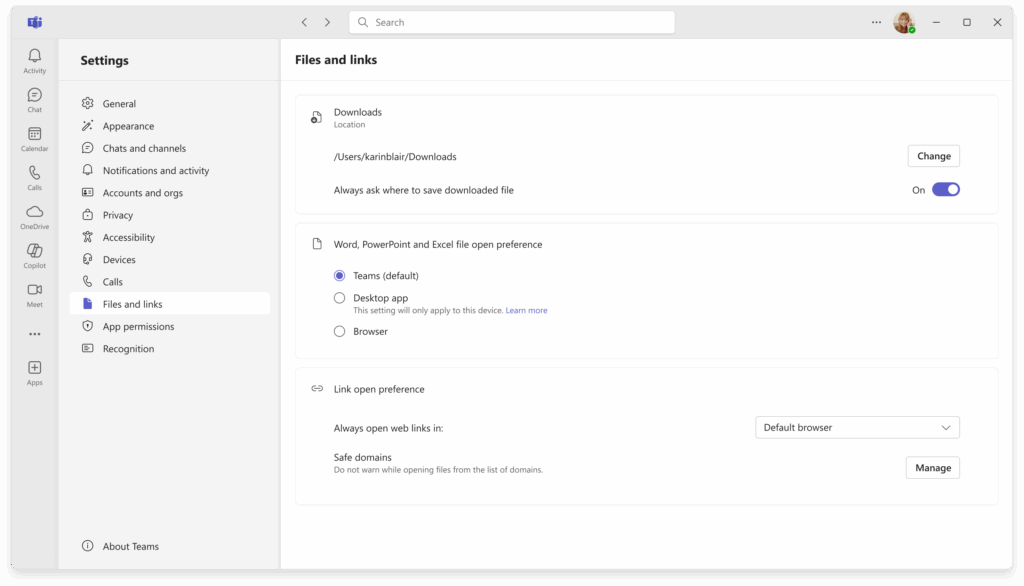Click the Privacy lock icon
The image size is (1024, 586).
coord(88,214)
